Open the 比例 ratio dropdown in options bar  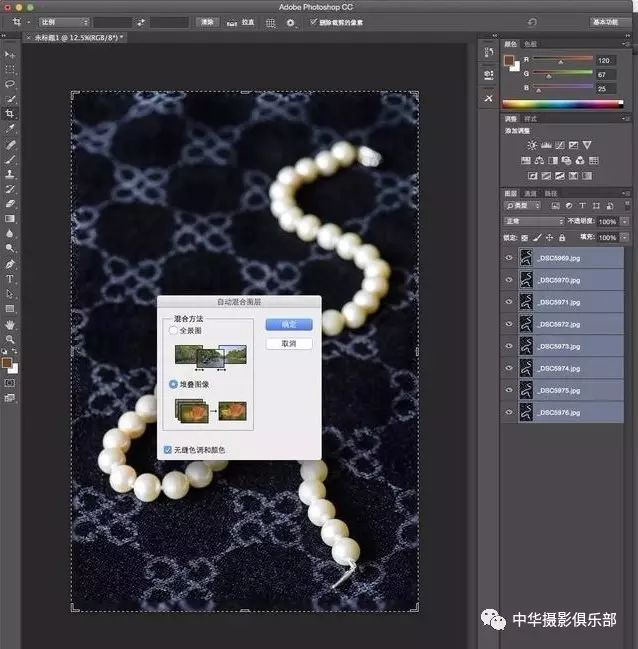[x=64, y=21]
